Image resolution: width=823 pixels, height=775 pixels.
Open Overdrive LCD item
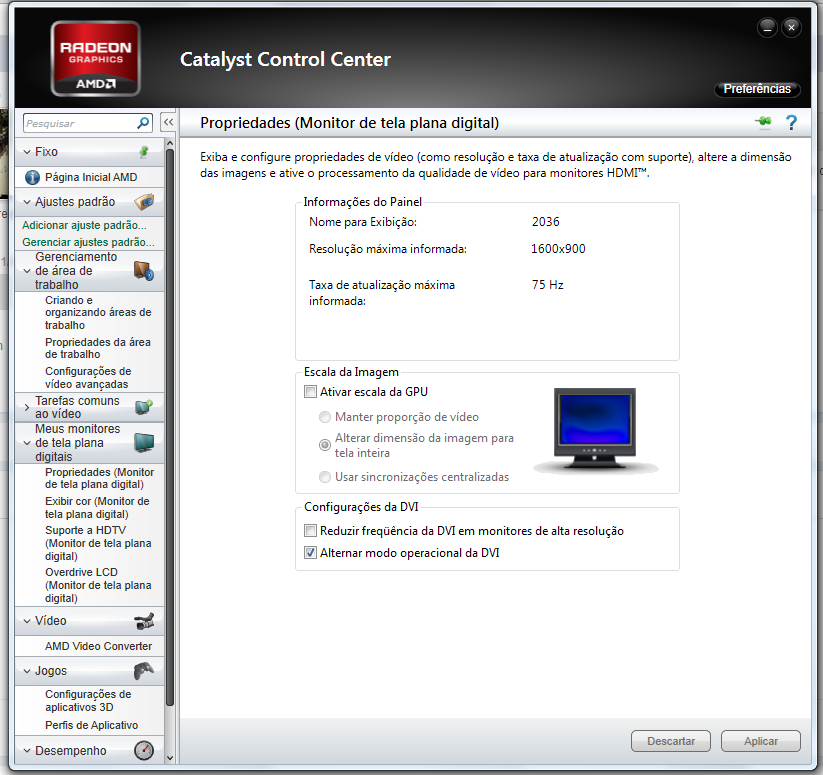click(98, 585)
